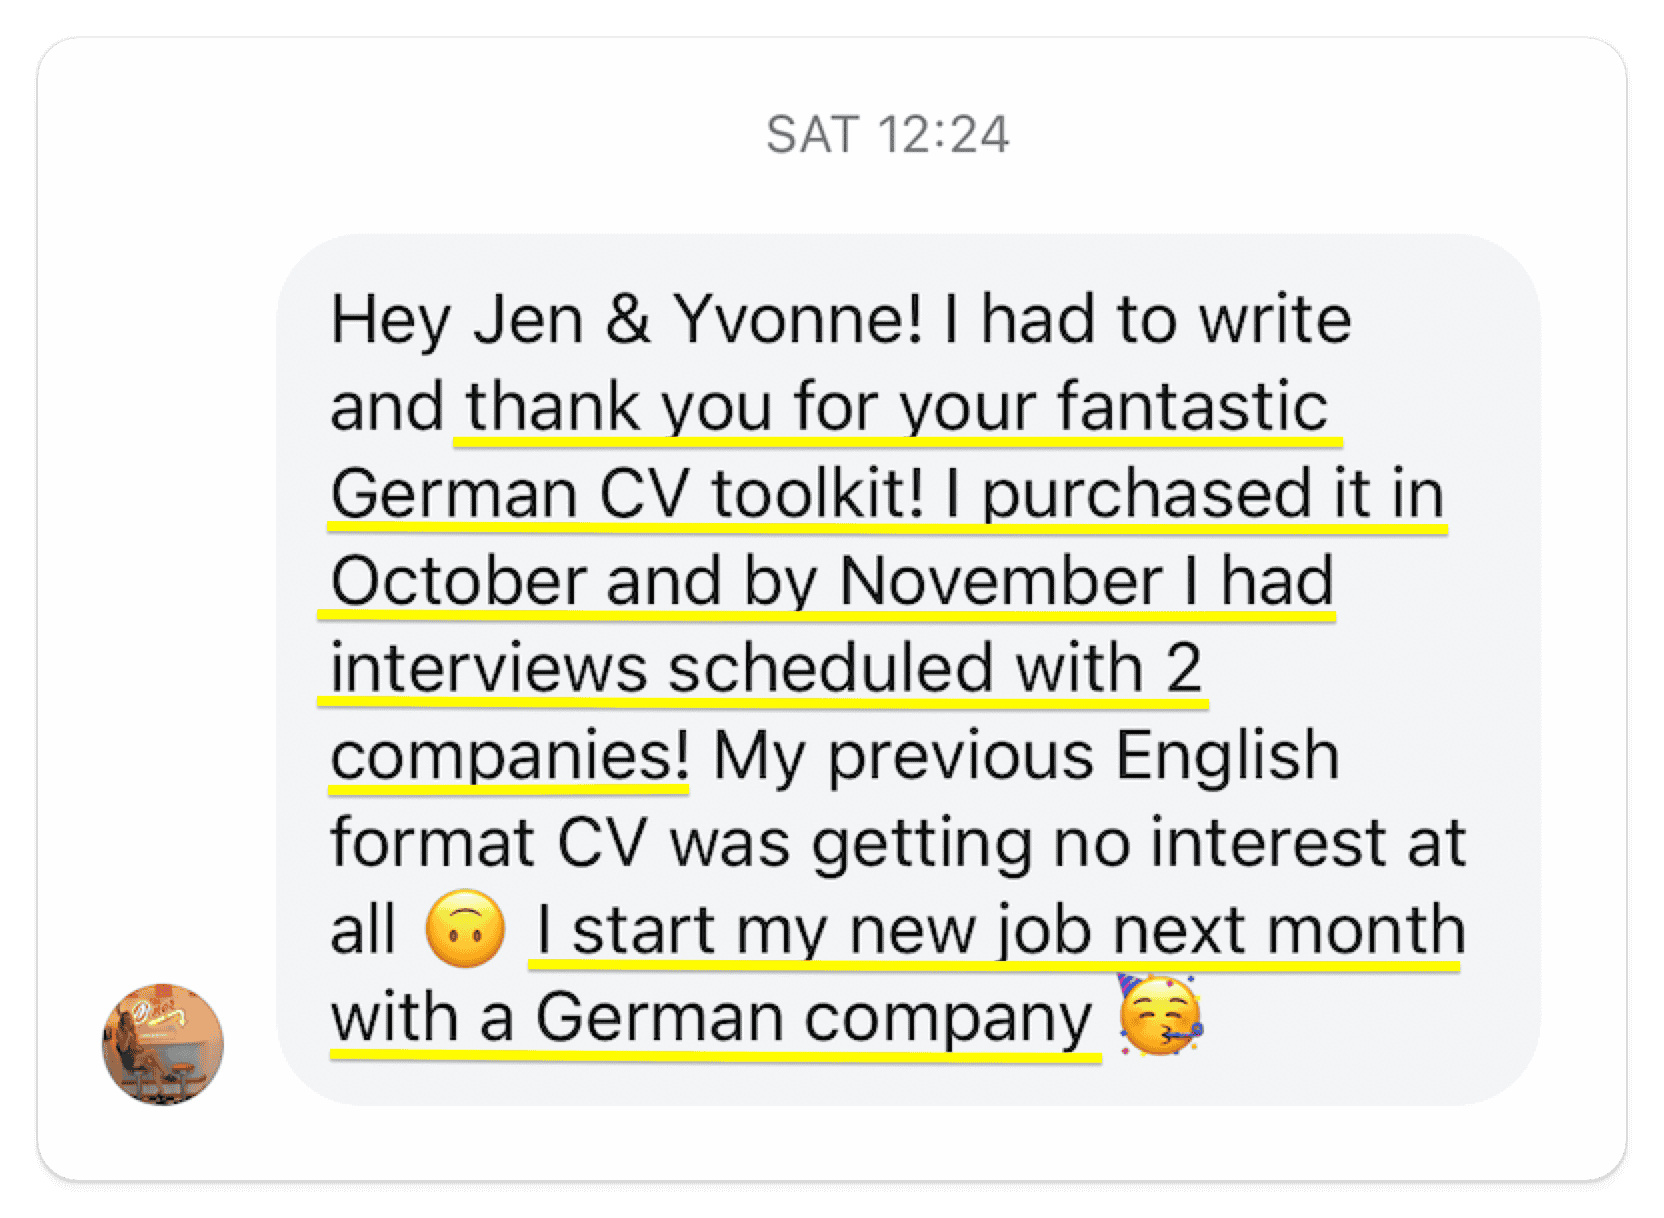1664x1218 pixels.
Task: Click the underlined word "October"
Action: pos(458,581)
